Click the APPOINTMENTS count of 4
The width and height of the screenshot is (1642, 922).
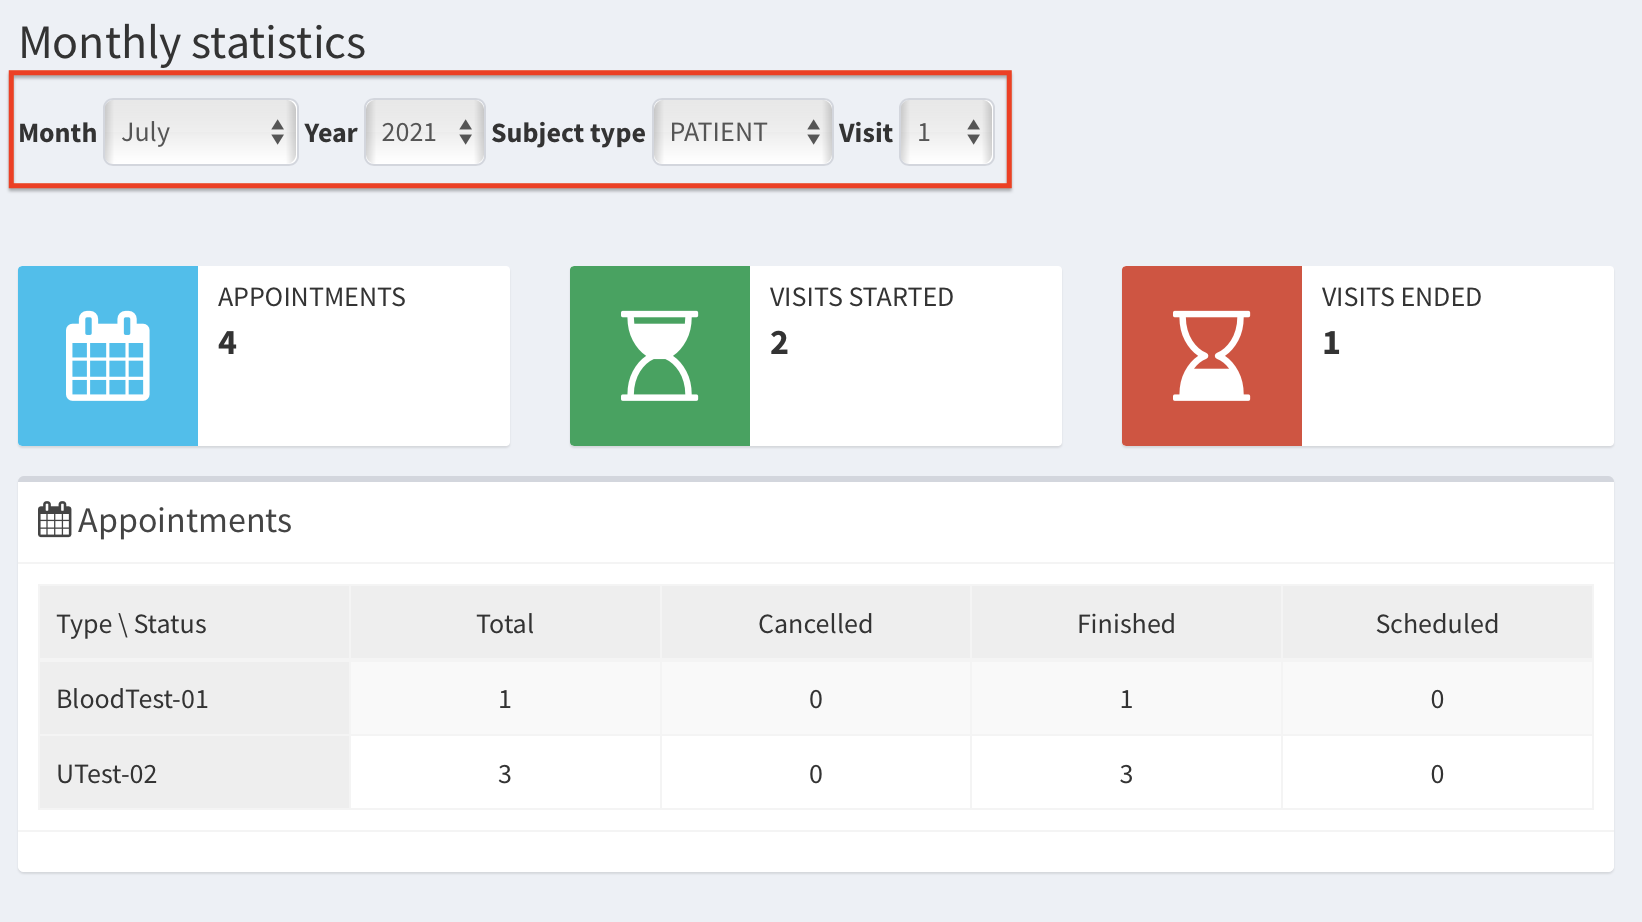click(228, 343)
